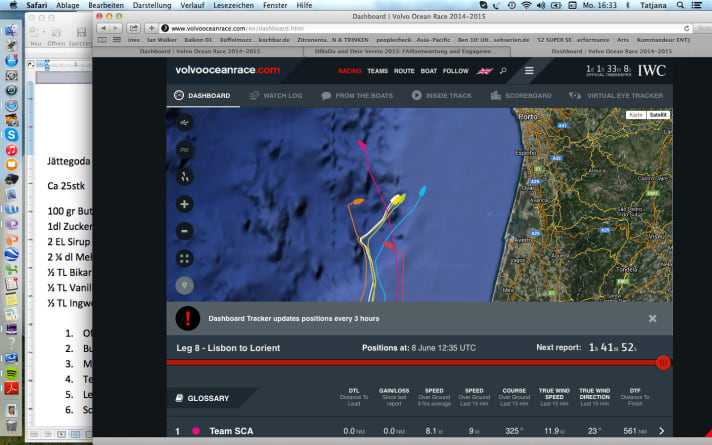Click Safari back button
The image size is (712, 445).
tap(104, 28)
